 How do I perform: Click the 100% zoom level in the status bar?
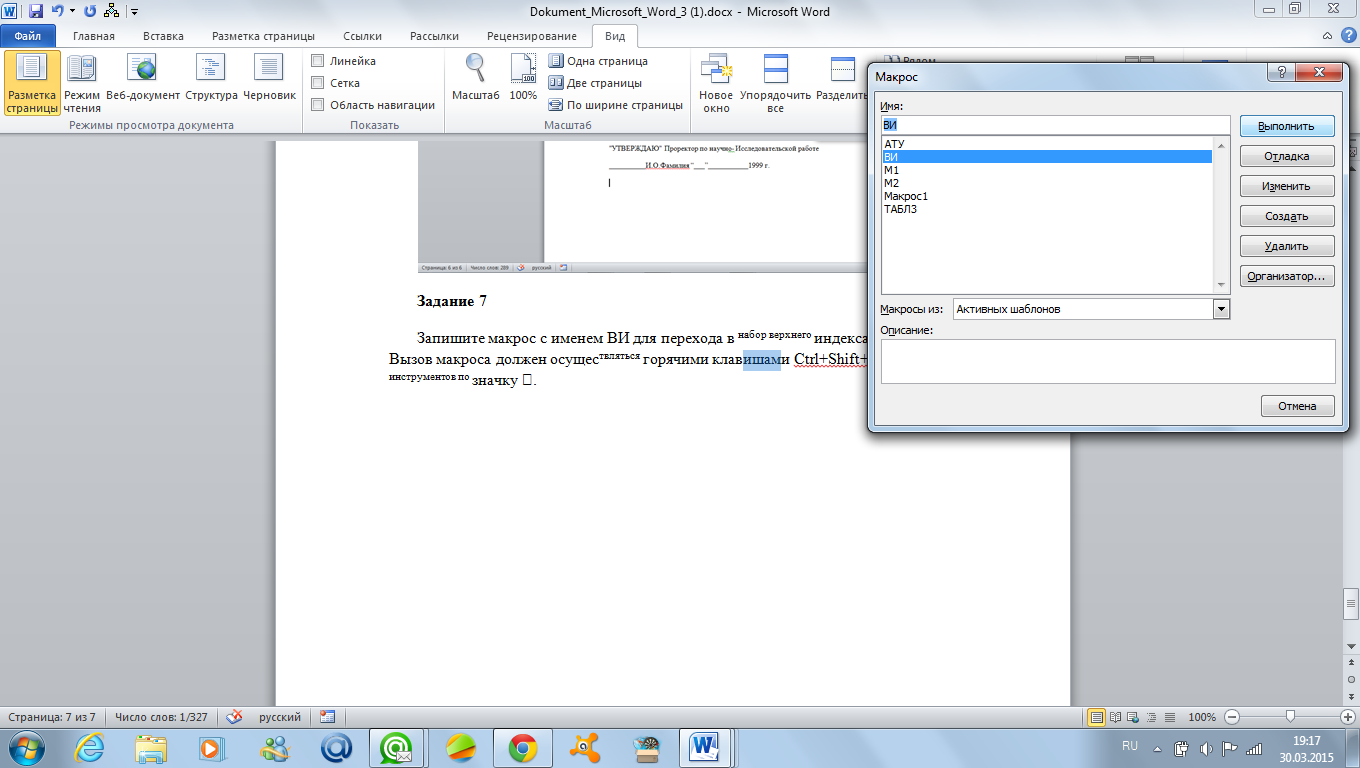[x=1202, y=717]
